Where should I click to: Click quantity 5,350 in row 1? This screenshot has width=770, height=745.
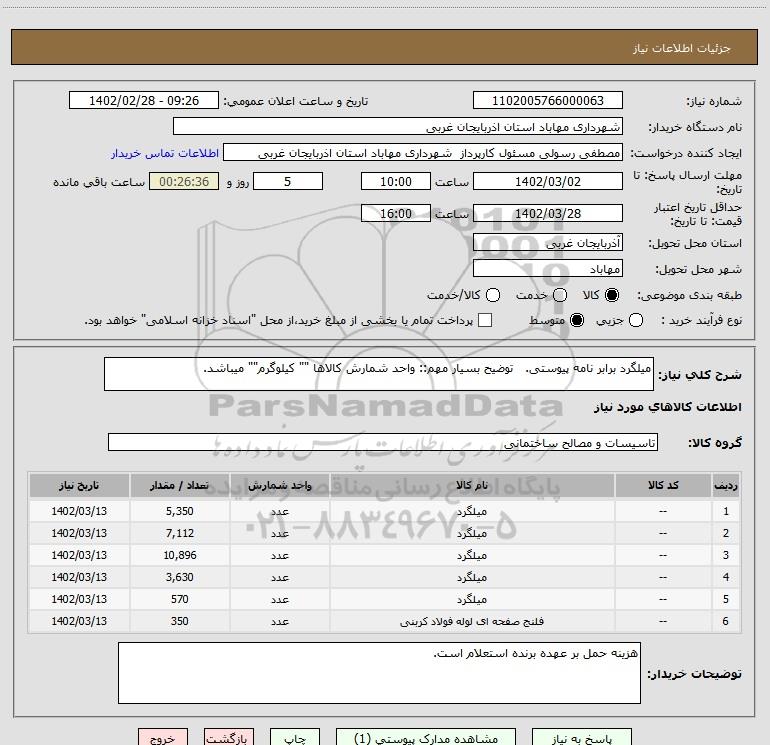pyautogui.click(x=179, y=511)
